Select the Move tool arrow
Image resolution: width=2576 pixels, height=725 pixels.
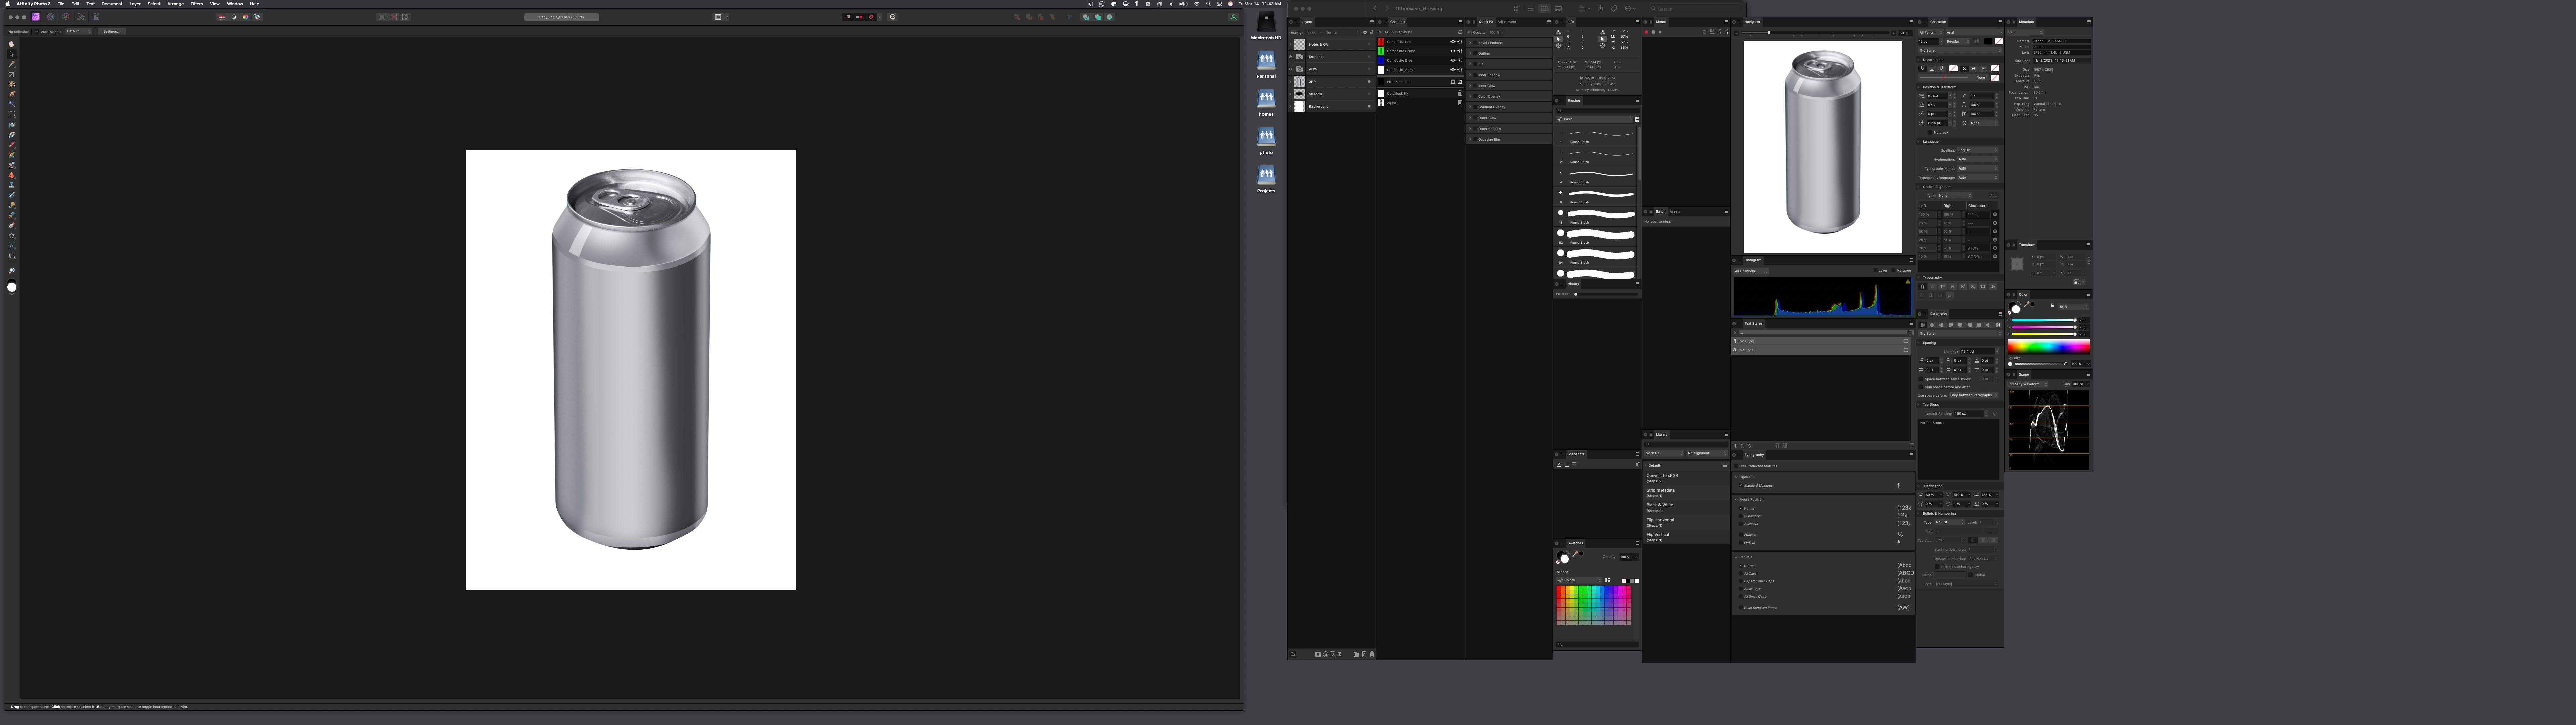click(12, 54)
